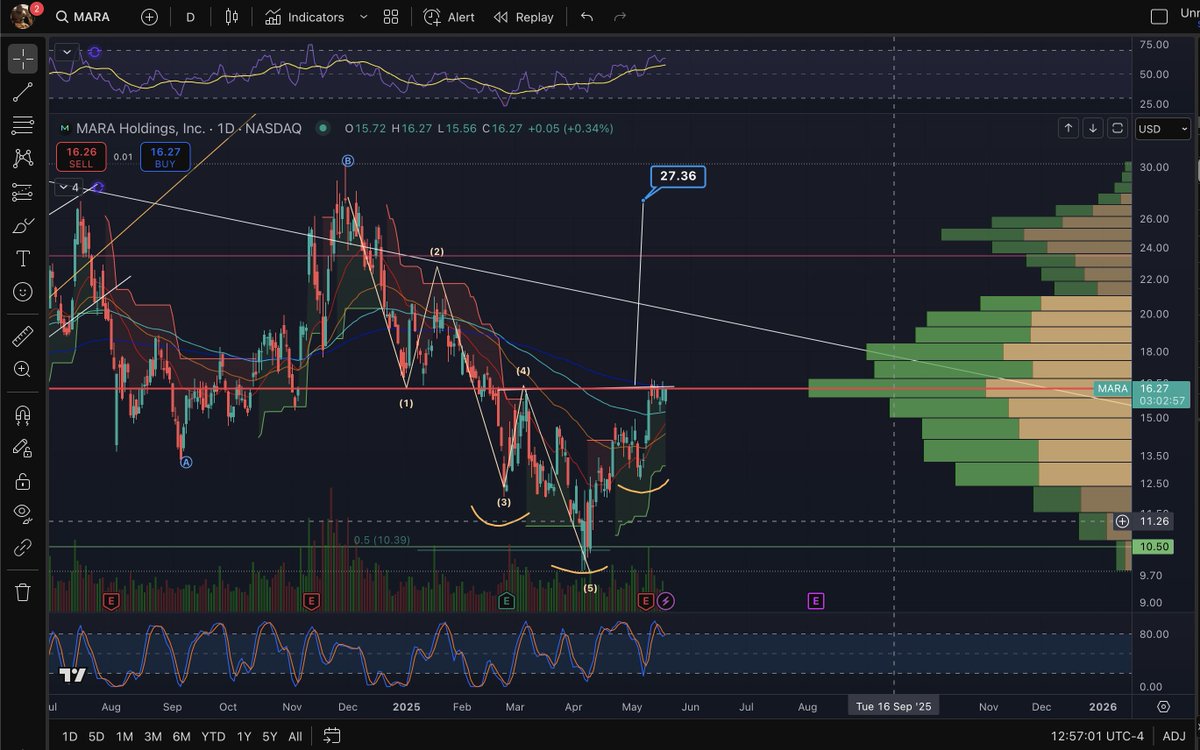Click the 16.26 SELL button
The height and width of the screenshot is (750, 1200).
(81, 156)
